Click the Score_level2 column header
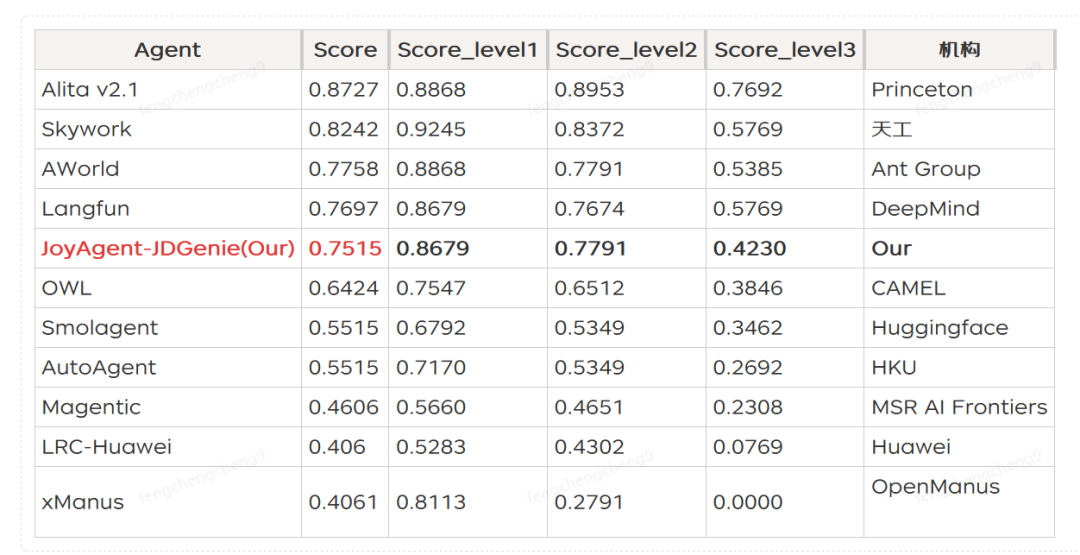Image resolution: width=1080 pixels, height=555 pixels. click(x=626, y=50)
